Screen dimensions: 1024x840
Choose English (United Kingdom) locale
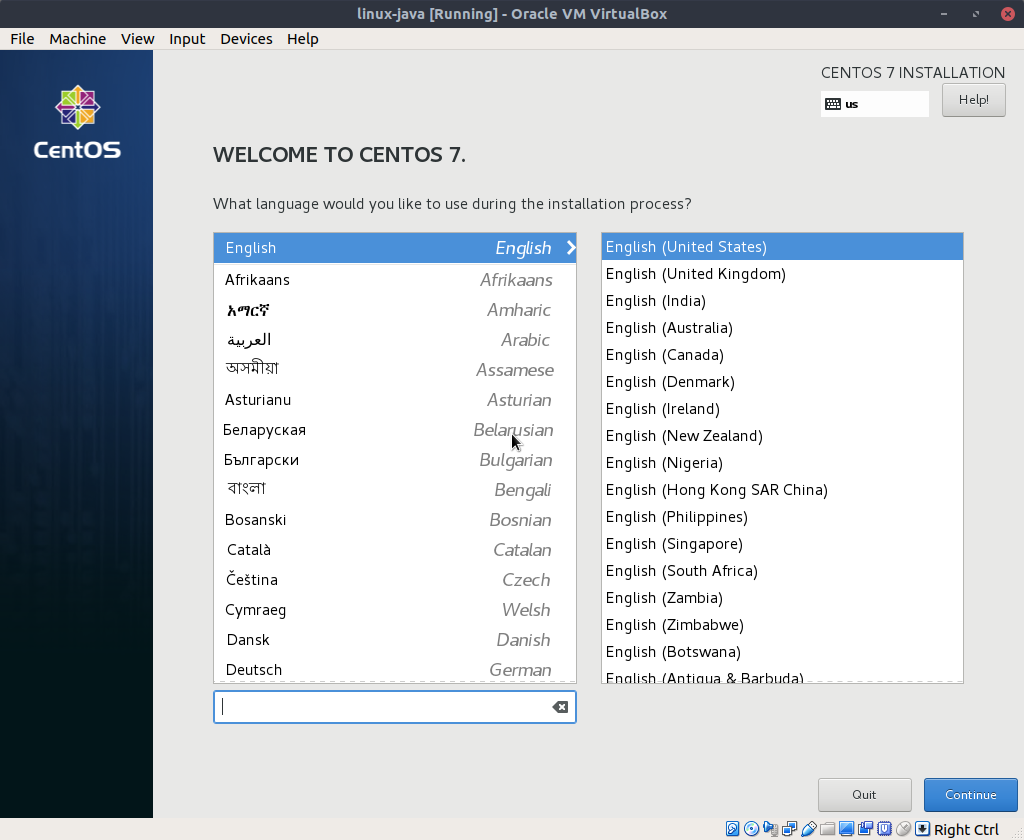click(x=782, y=274)
